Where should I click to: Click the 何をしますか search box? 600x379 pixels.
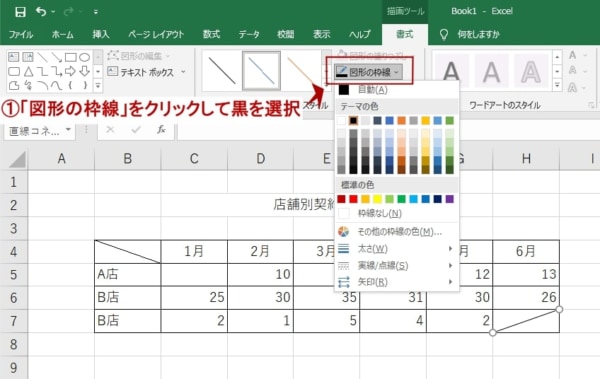(x=478, y=34)
